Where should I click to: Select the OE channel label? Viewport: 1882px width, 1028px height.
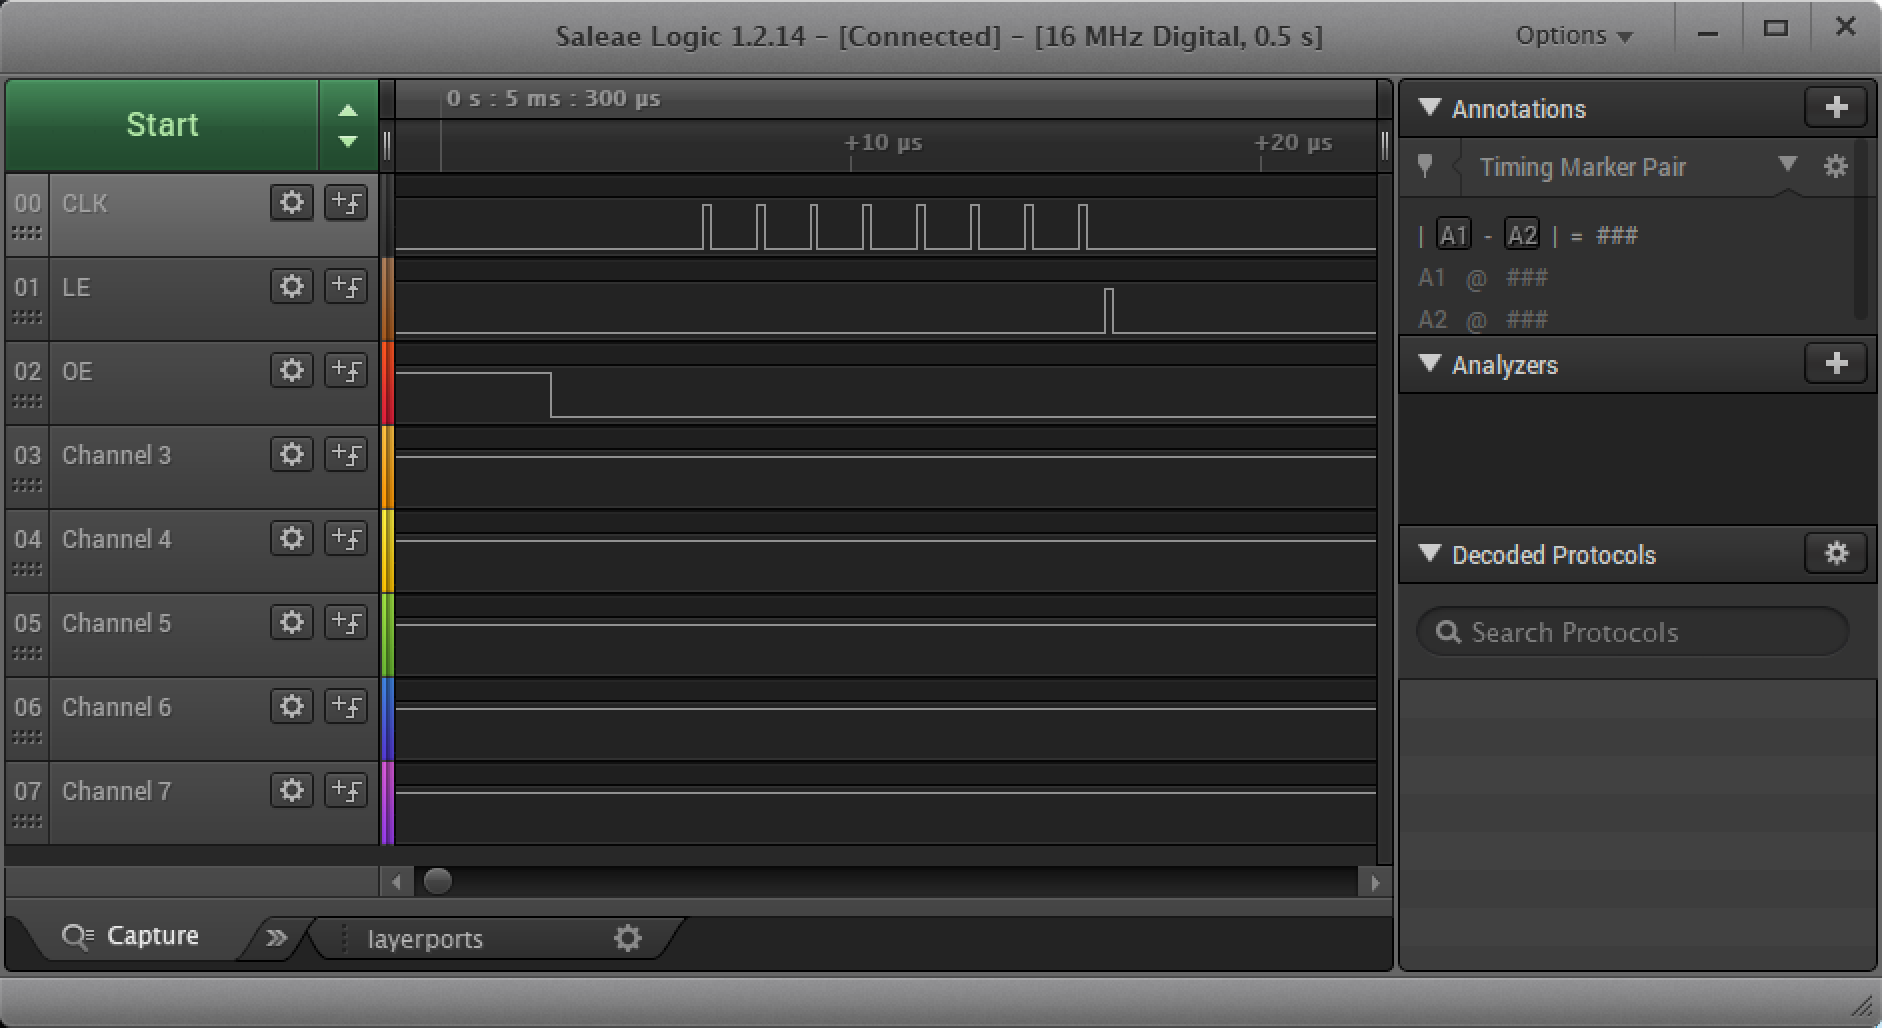tap(77, 371)
